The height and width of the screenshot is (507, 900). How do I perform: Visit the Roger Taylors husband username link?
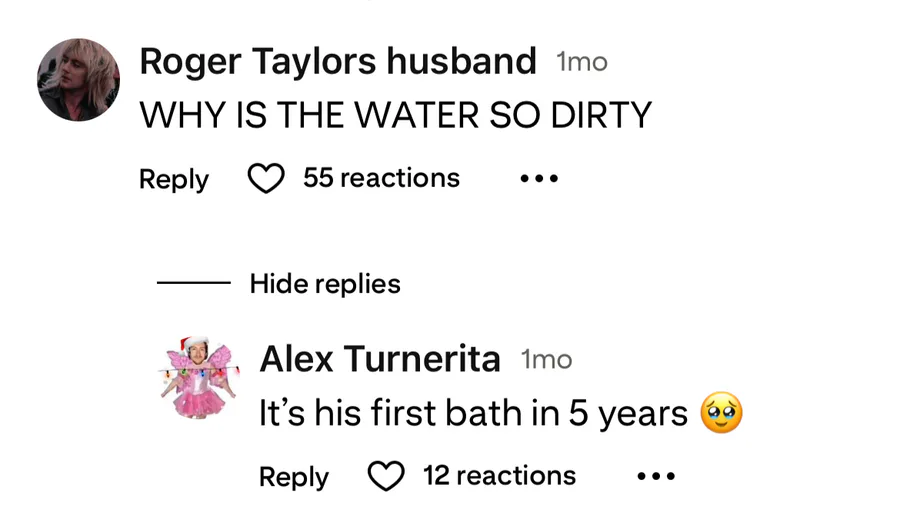(x=337, y=62)
